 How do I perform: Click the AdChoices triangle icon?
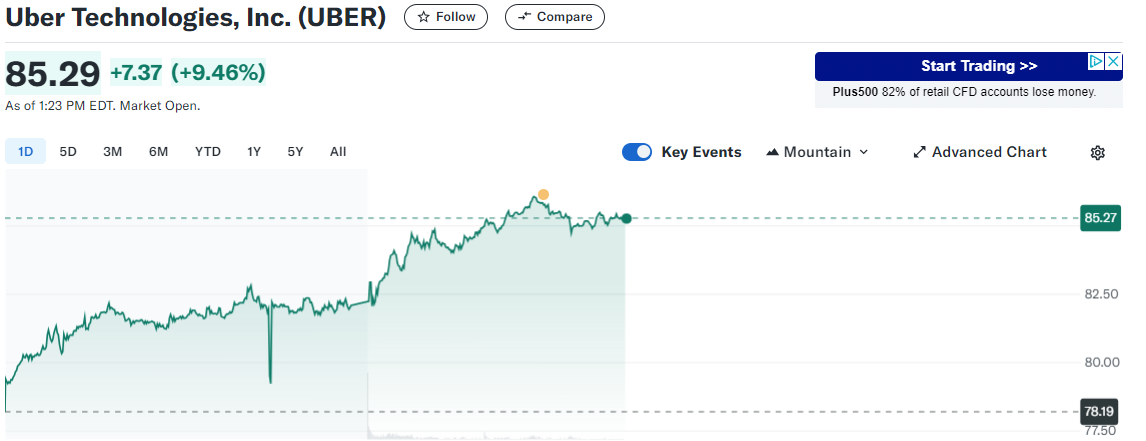pos(1098,62)
